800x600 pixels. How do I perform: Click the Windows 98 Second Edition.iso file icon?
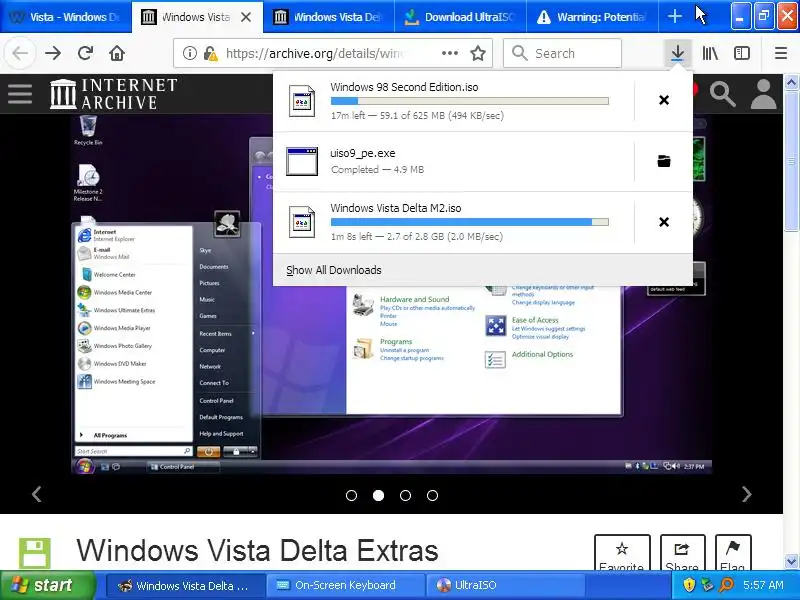tap(302, 101)
